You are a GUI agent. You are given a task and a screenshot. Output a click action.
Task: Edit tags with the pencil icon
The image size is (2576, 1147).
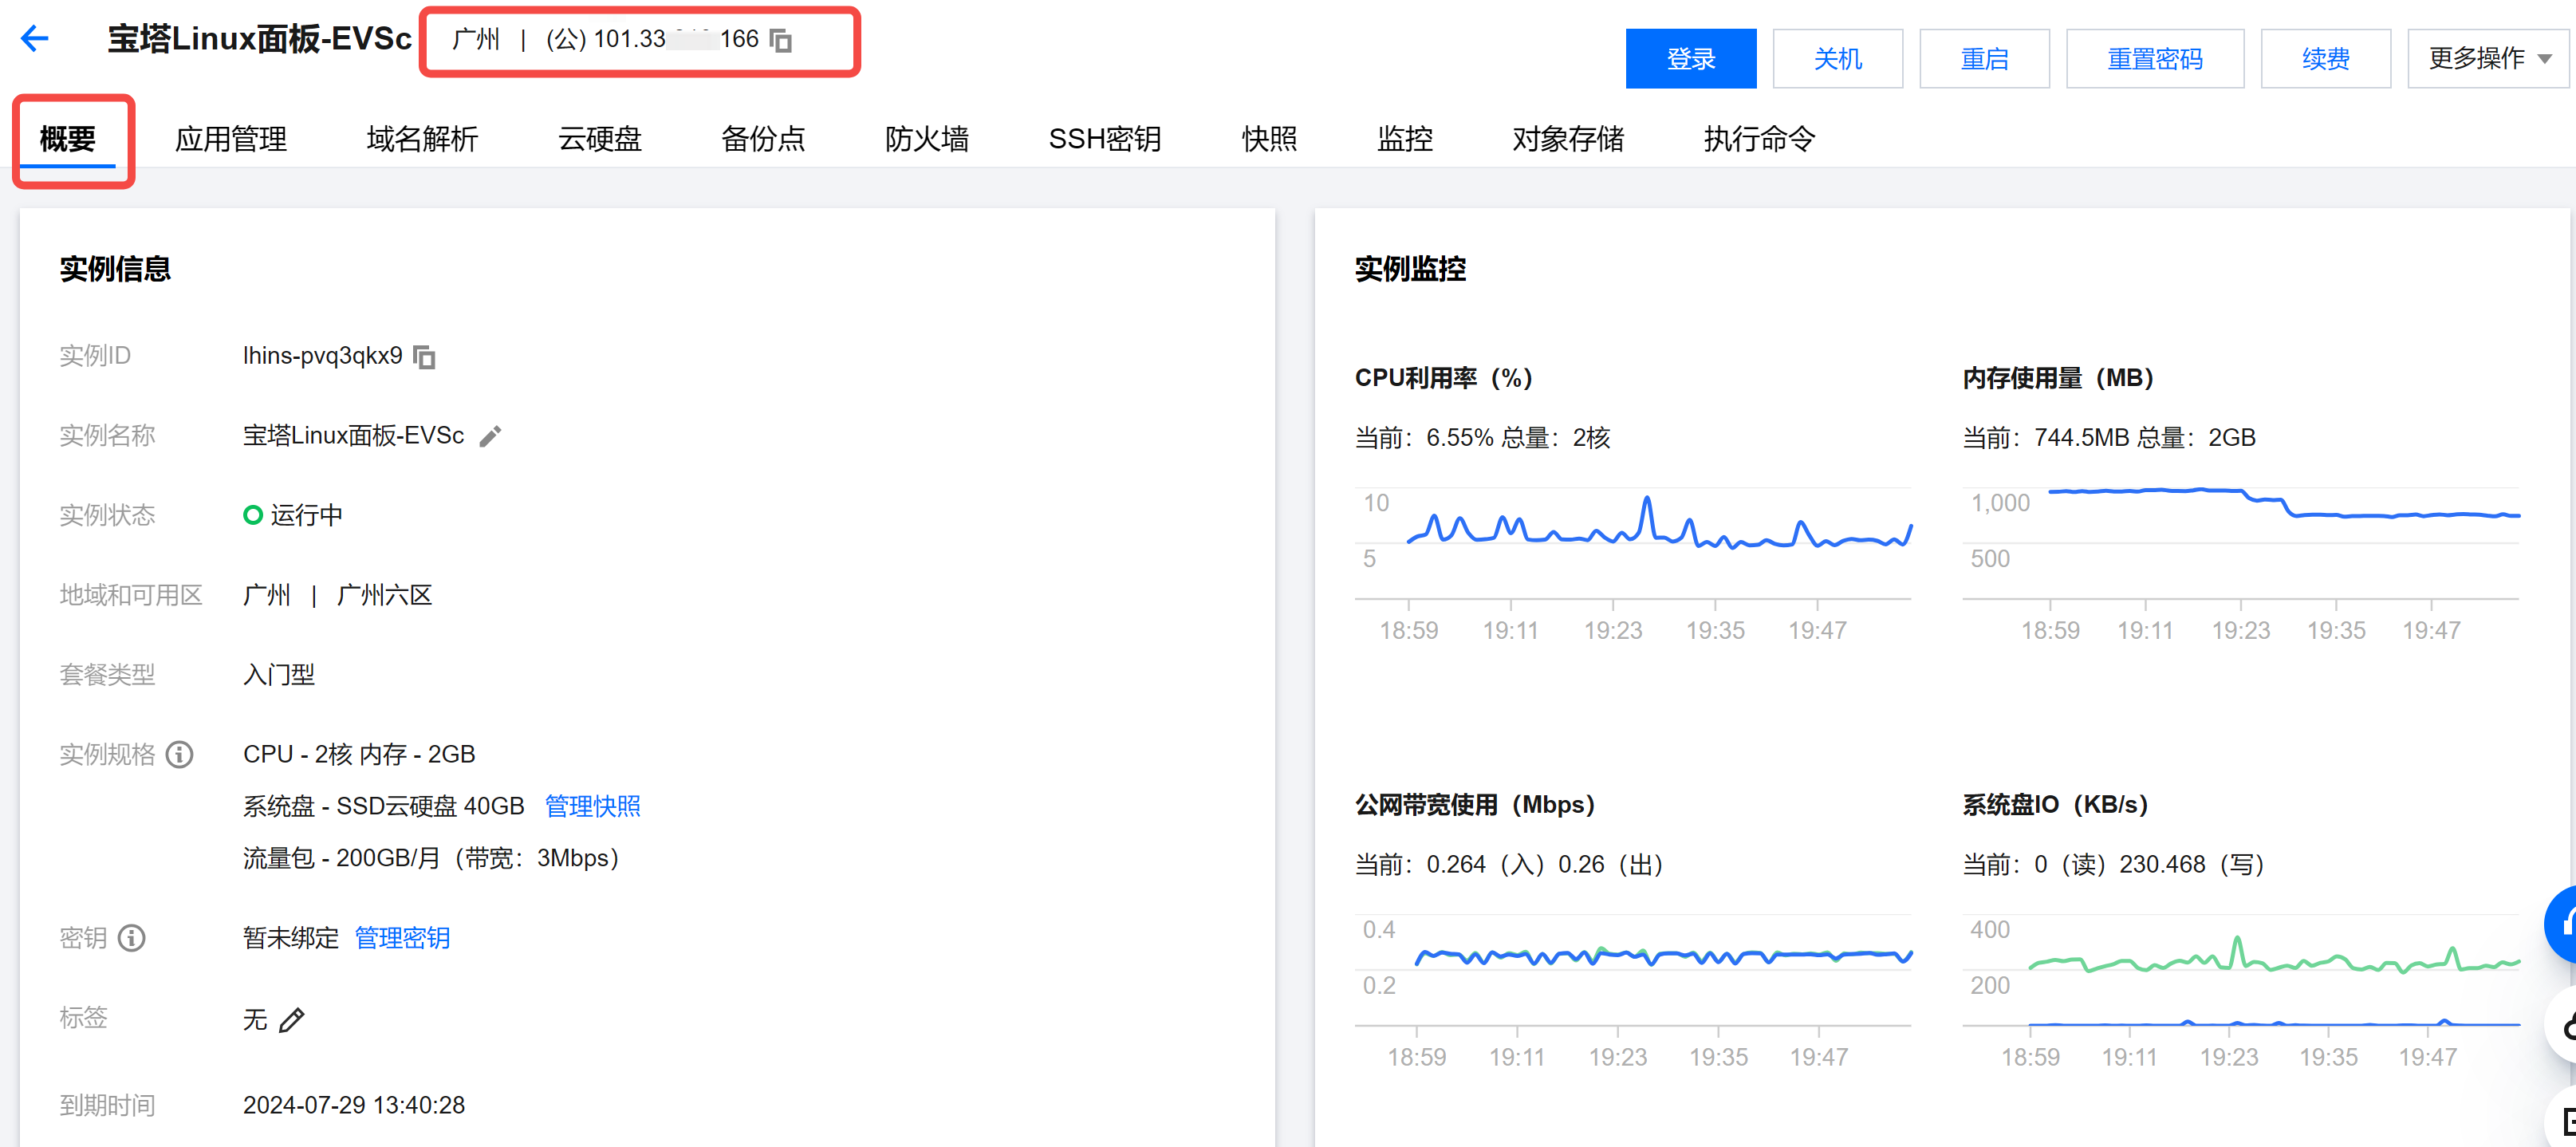tap(291, 1020)
